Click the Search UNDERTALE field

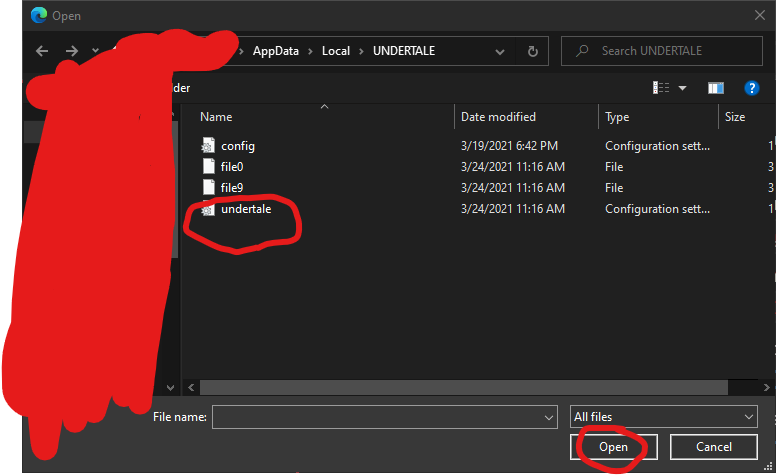[662, 51]
